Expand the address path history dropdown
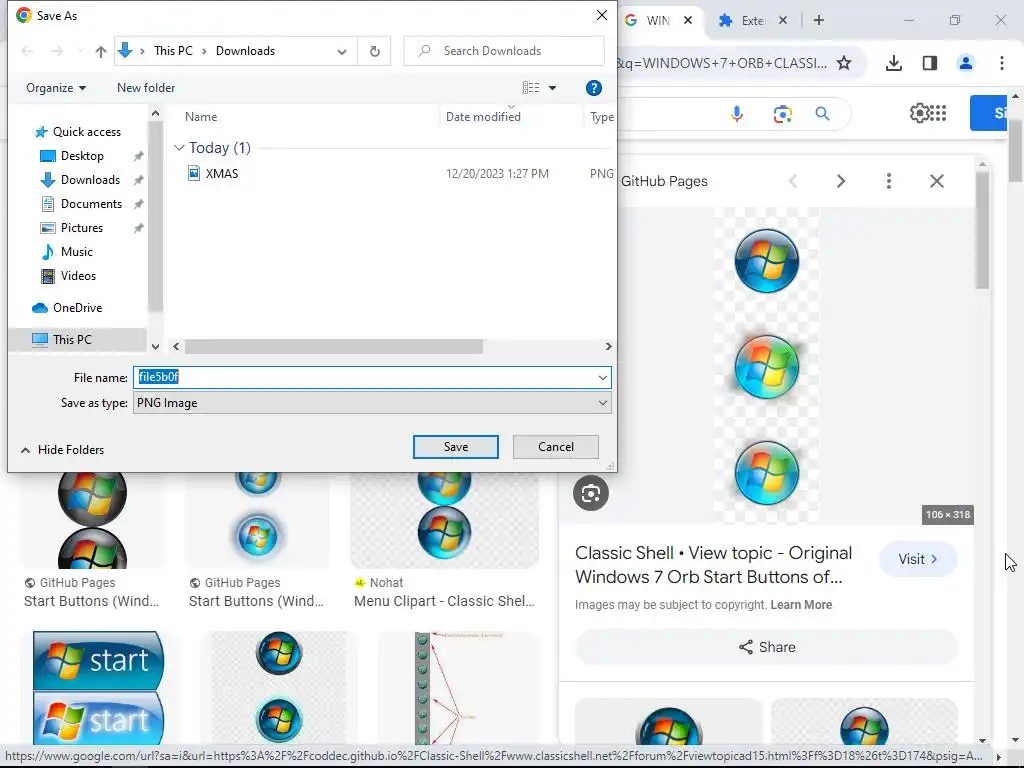Viewport: 1024px width, 768px height. pos(342,51)
